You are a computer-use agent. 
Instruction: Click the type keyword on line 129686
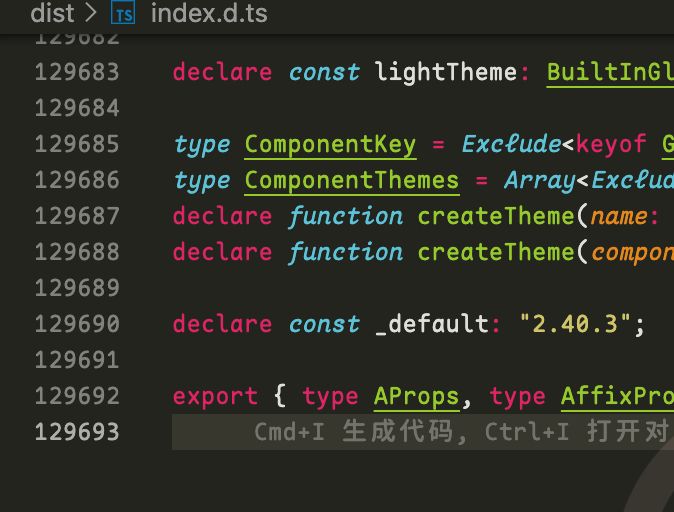(x=202, y=181)
